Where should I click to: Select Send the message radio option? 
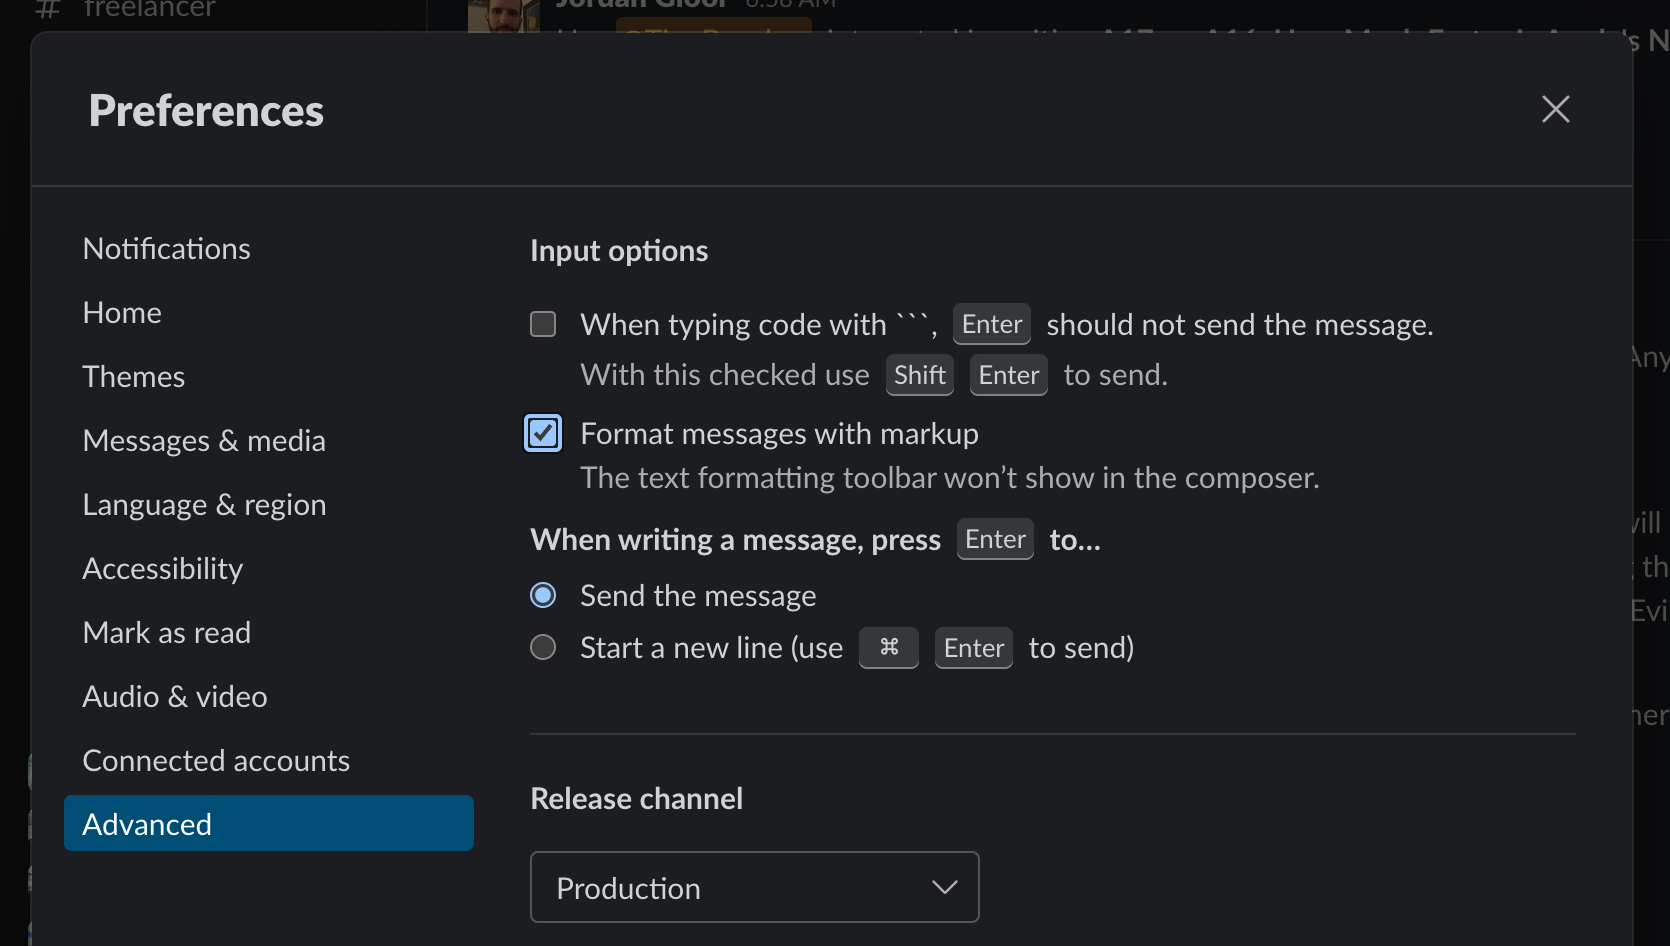tap(543, 595)
